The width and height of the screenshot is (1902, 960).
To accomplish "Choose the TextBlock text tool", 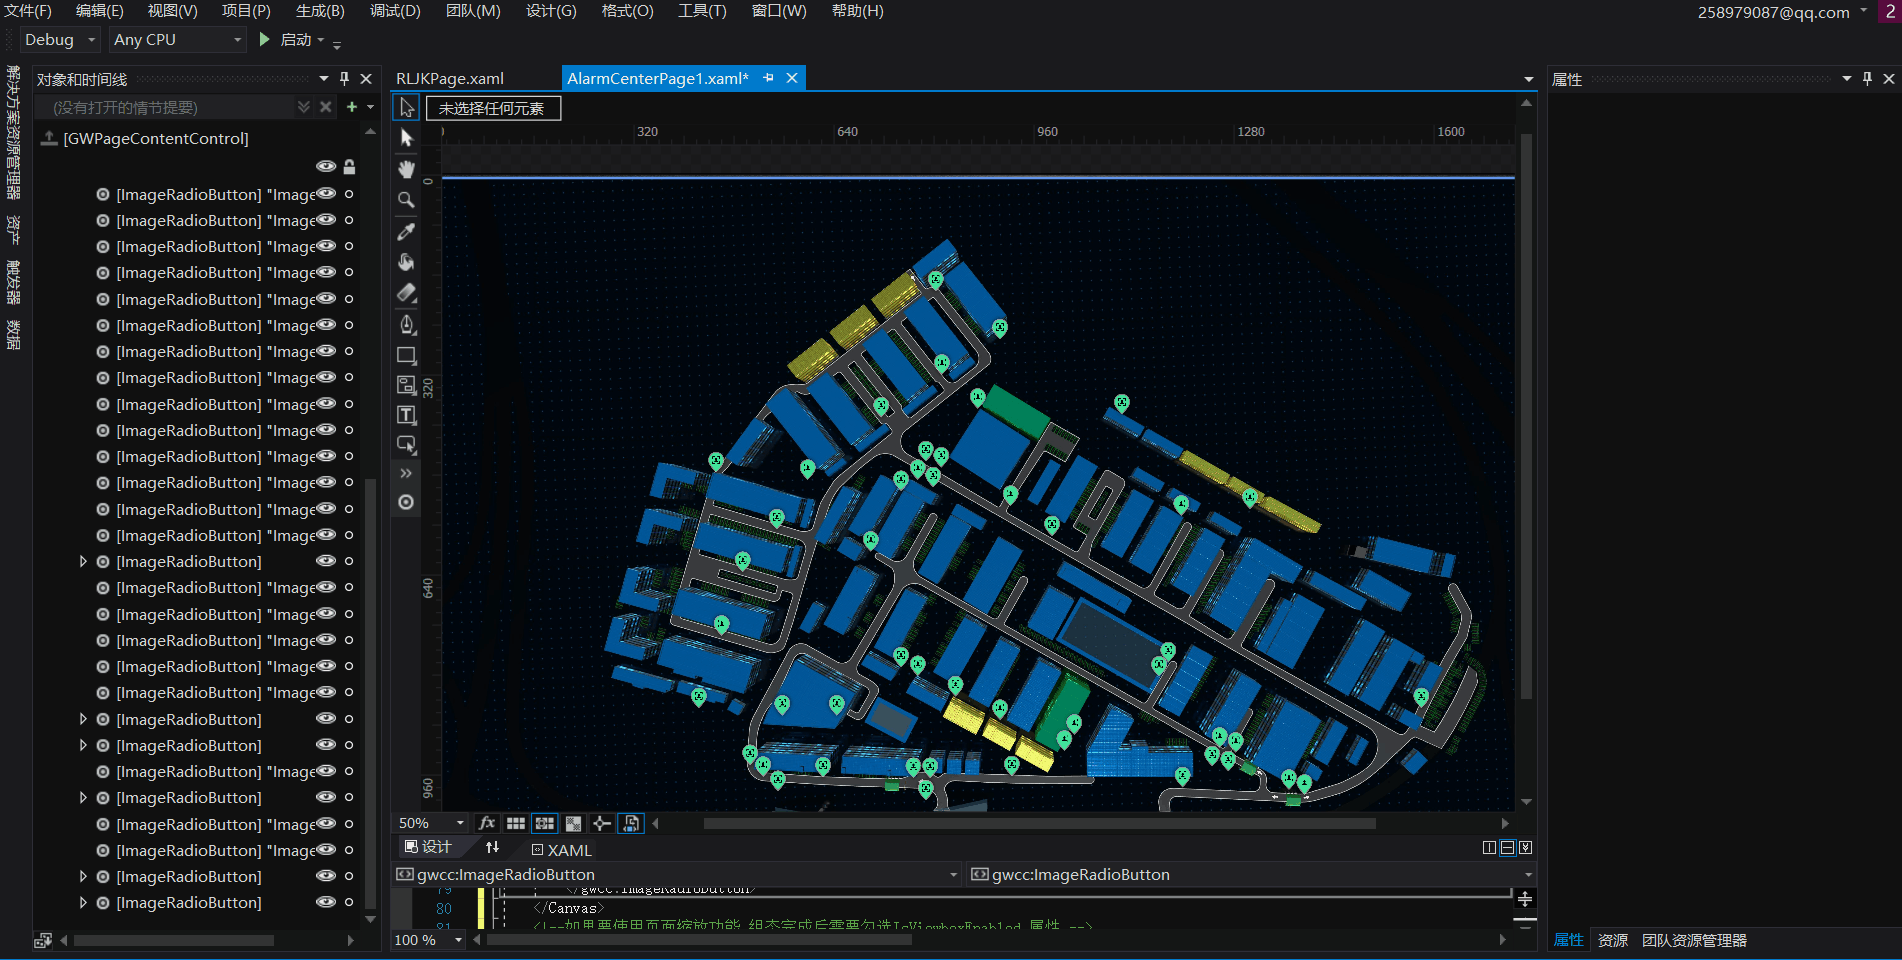I will pyautogui.click(x=406, y=415).
